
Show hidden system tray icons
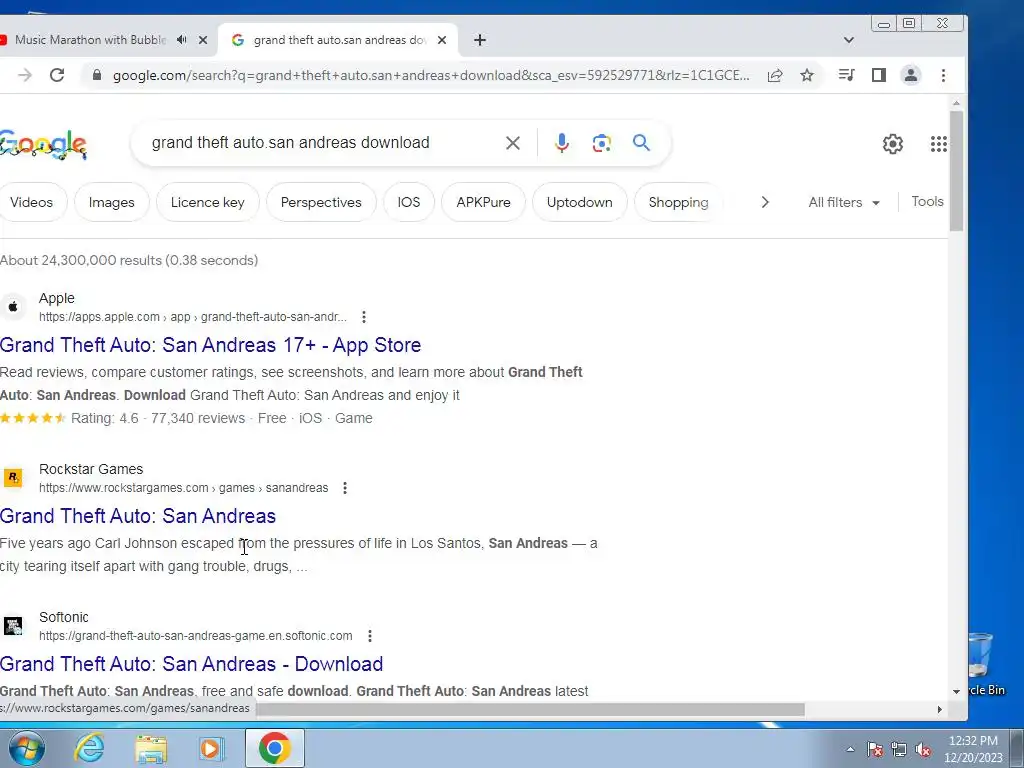tap(850, 750)
